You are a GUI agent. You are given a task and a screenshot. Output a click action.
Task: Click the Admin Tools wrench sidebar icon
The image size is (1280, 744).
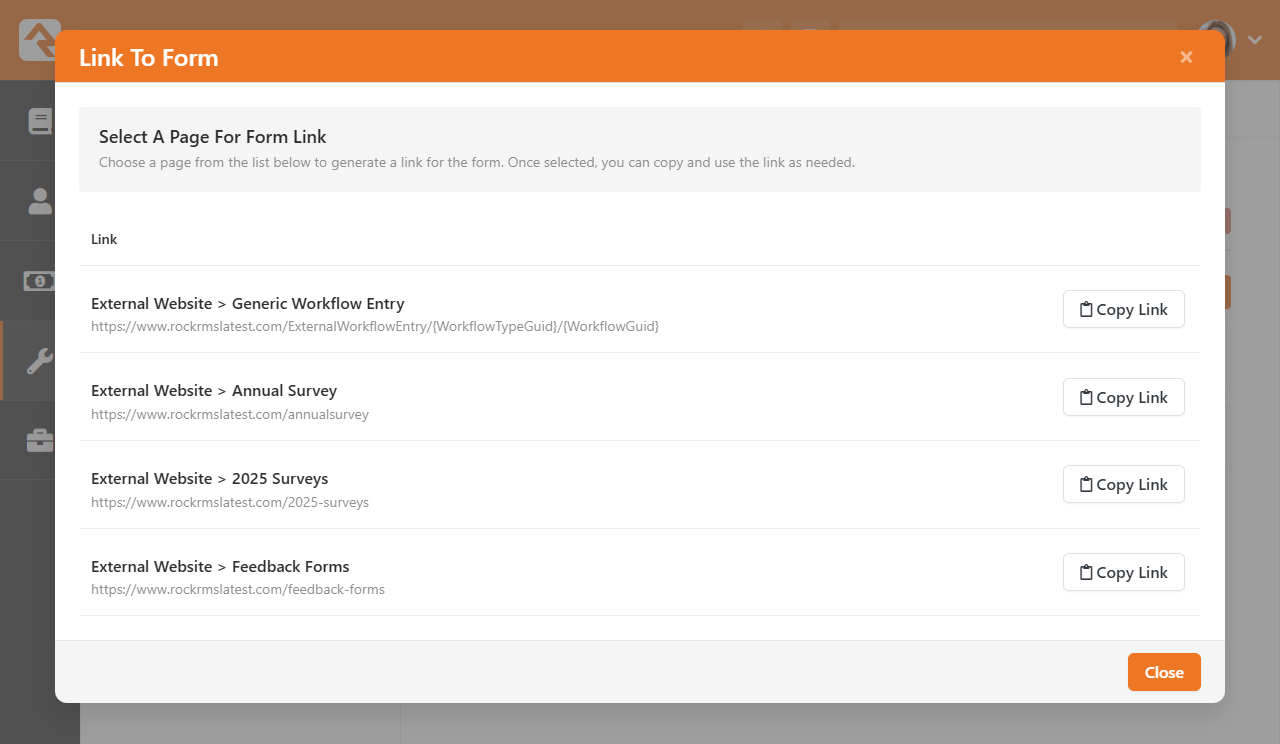pyautogui.click(x=40, y=361)
